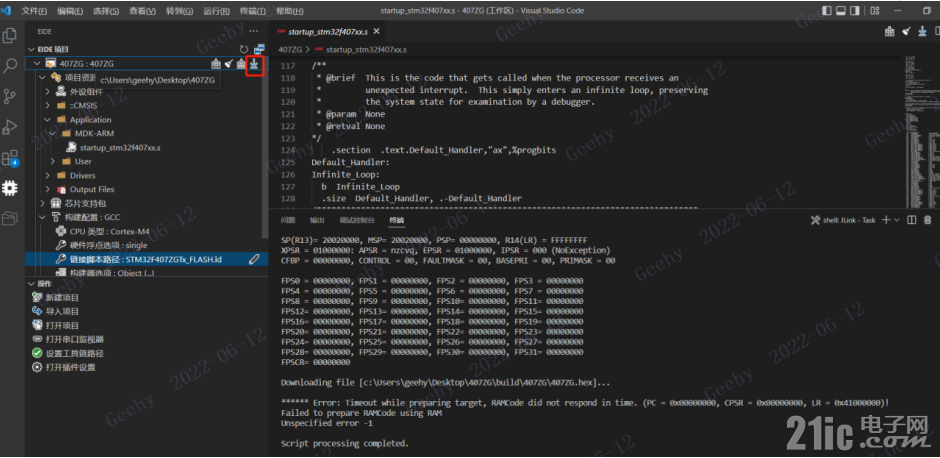Switch to the 问题 panel tab
The width and height of the screenshot is (940, 458).
coord(288,220)
